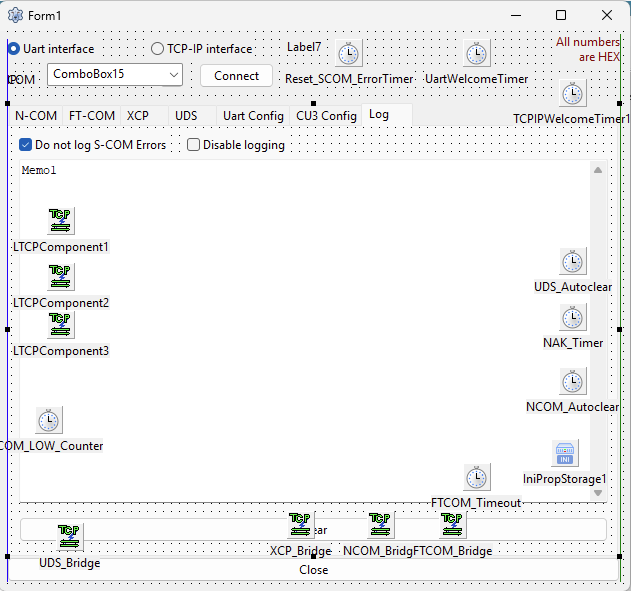Select the Uart interface radio button

(14, 49)
